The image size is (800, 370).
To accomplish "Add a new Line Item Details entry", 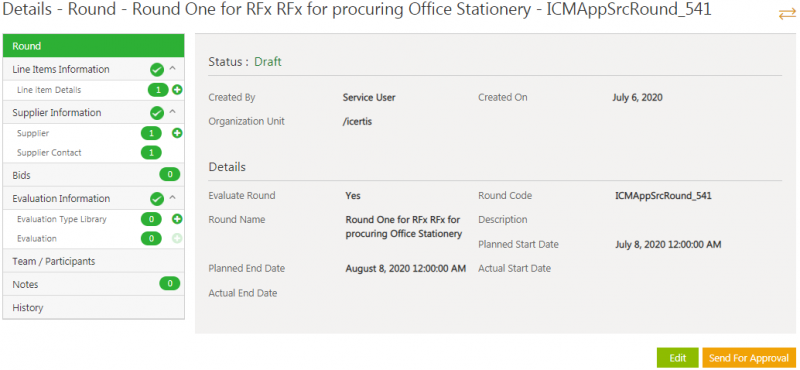I will (177, 90).
